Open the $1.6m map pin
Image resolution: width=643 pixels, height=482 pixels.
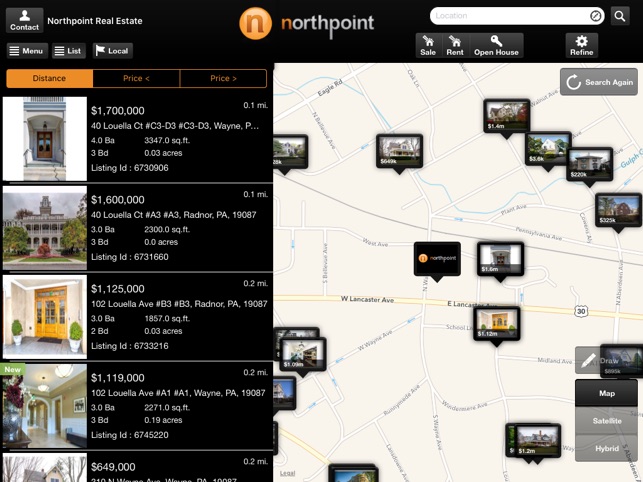tap(500, 259)
